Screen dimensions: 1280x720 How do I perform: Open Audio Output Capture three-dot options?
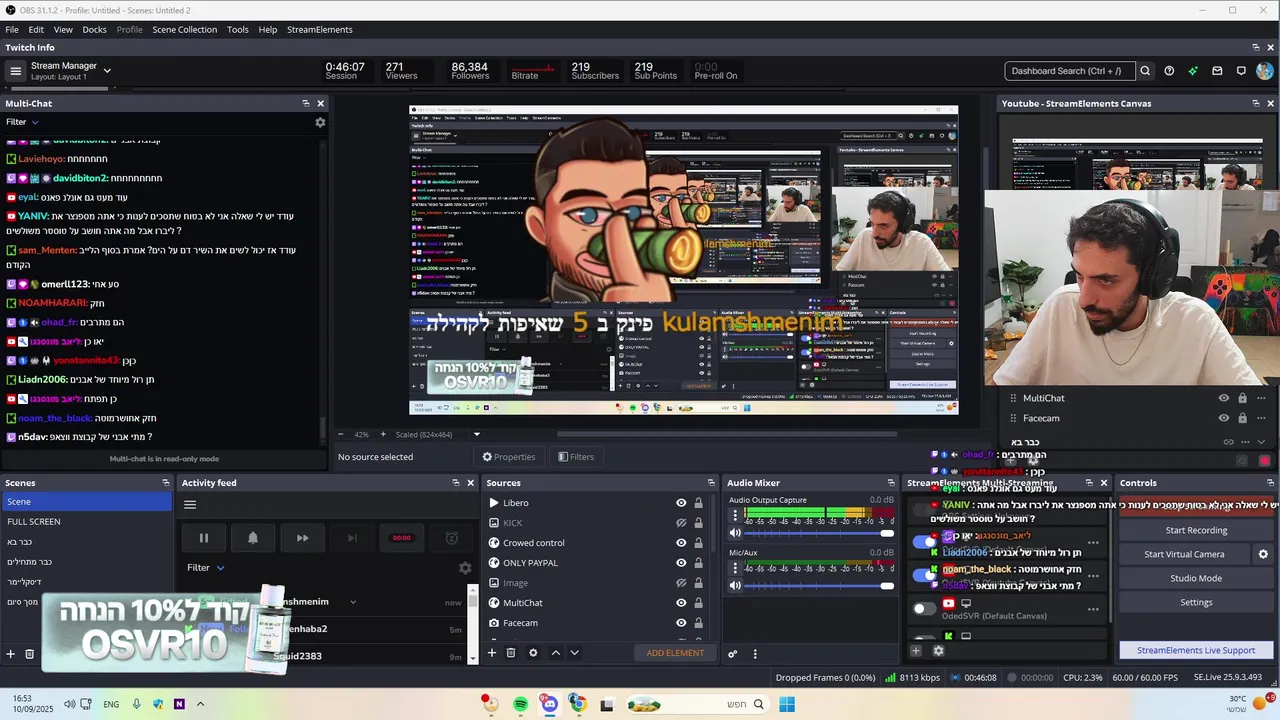[735, 516]
